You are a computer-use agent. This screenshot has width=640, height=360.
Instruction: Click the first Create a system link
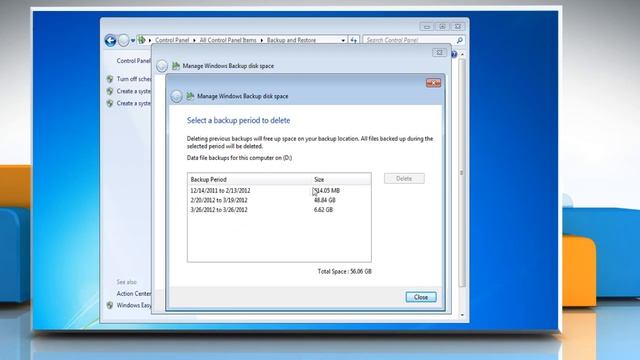(134, 91)
